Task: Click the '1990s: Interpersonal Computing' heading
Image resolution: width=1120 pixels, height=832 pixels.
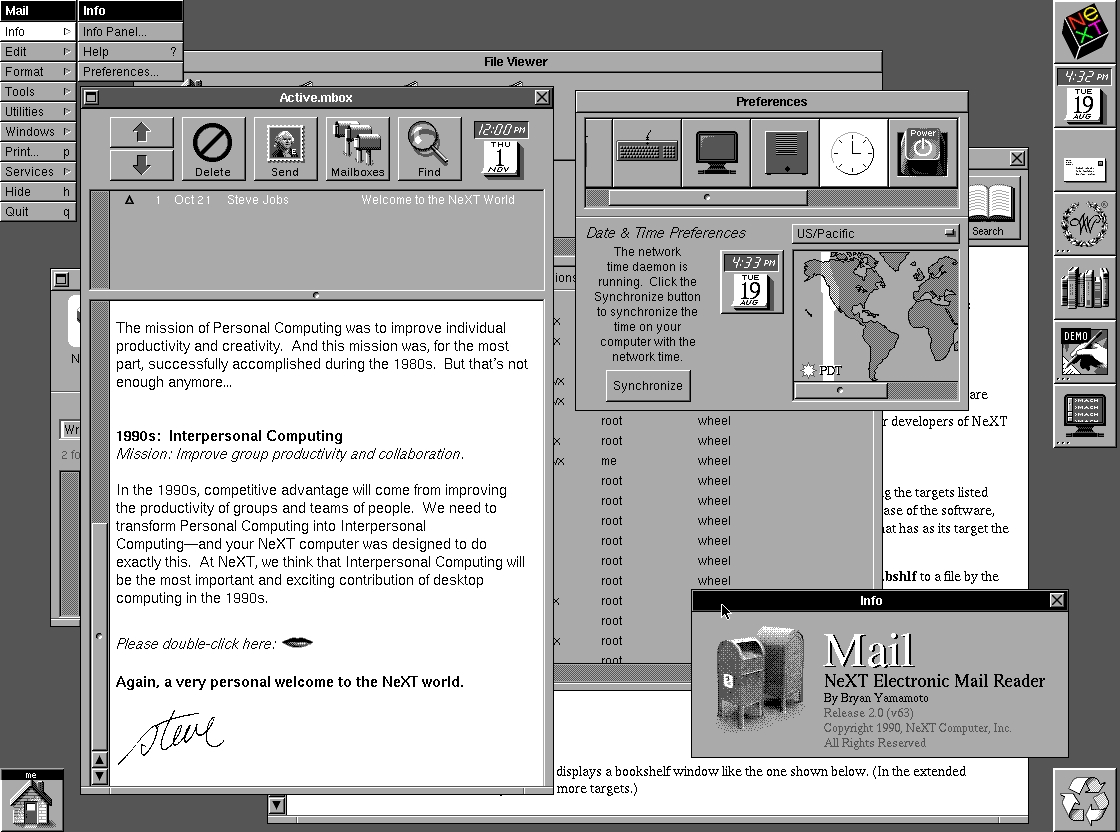Action: pos(229,436)
